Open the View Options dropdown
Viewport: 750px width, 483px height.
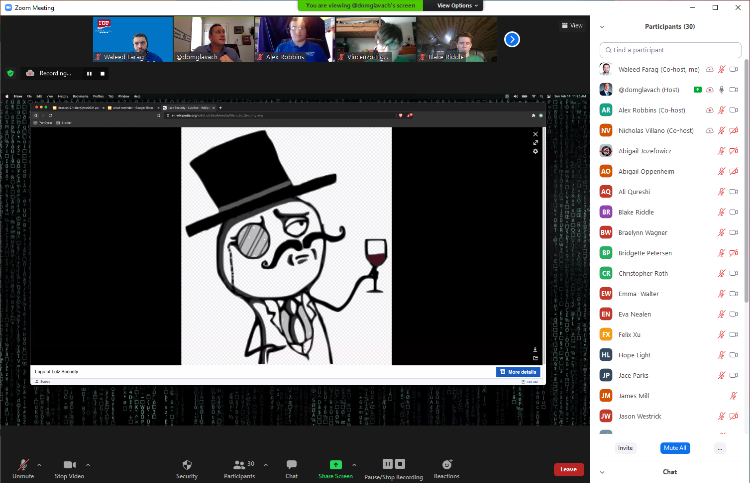tap(457, 5)
